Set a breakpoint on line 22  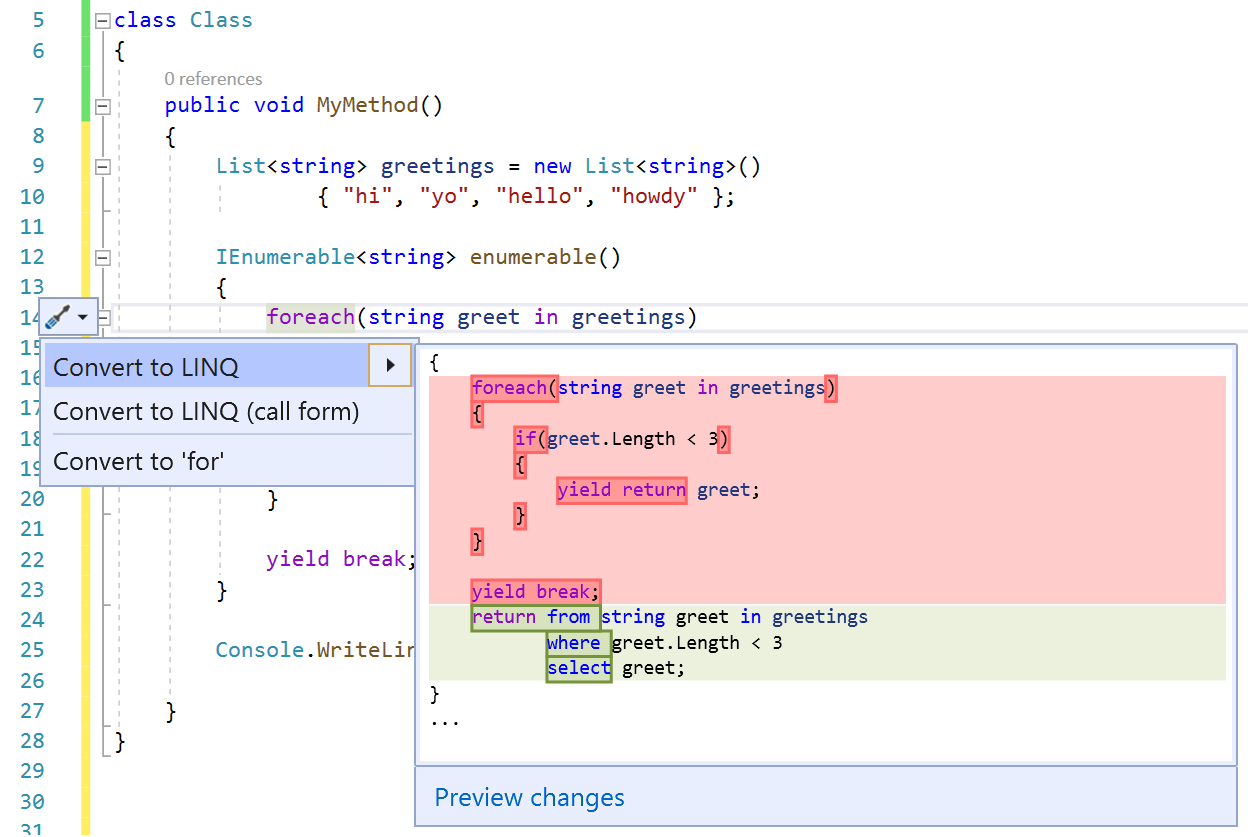tap(12, 558)
